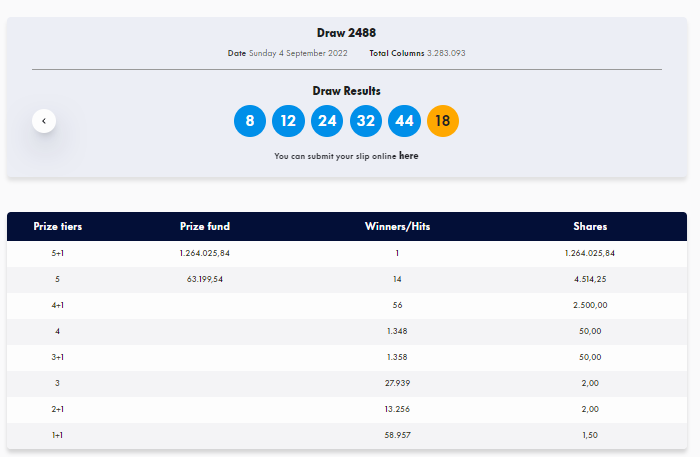Screen dimensions: 700x457
Task: Select the '5+1' prize tier cell
Action: 58,253
